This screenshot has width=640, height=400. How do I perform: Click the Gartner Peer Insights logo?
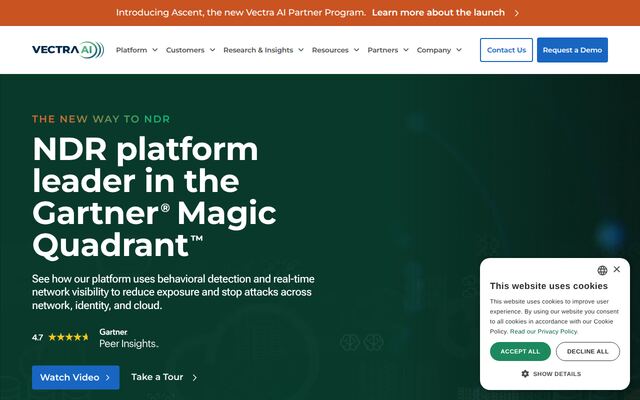[129, 338]
